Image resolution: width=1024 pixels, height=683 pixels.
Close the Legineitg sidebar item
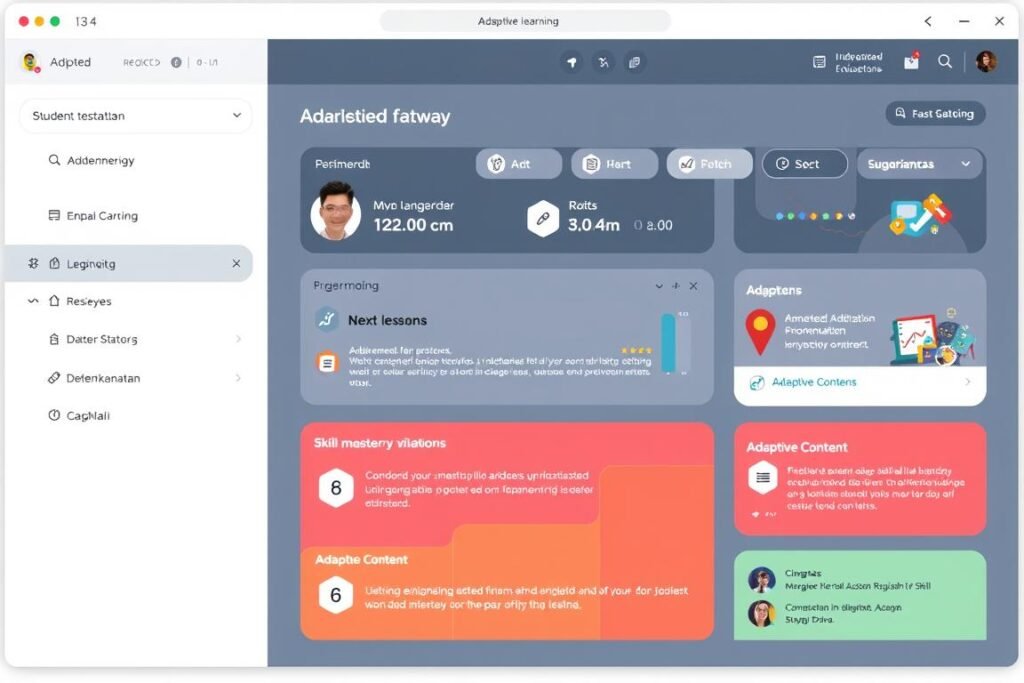point(236,264)
